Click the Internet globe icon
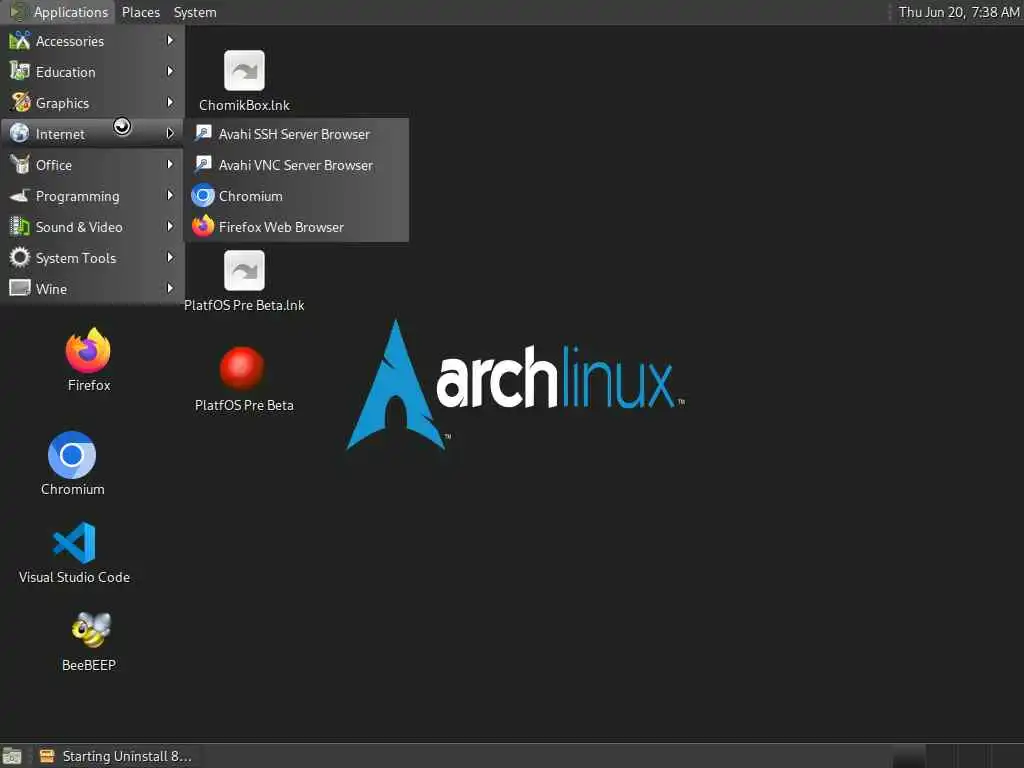Screen dimensions: 1024x768 coord(20,133)
